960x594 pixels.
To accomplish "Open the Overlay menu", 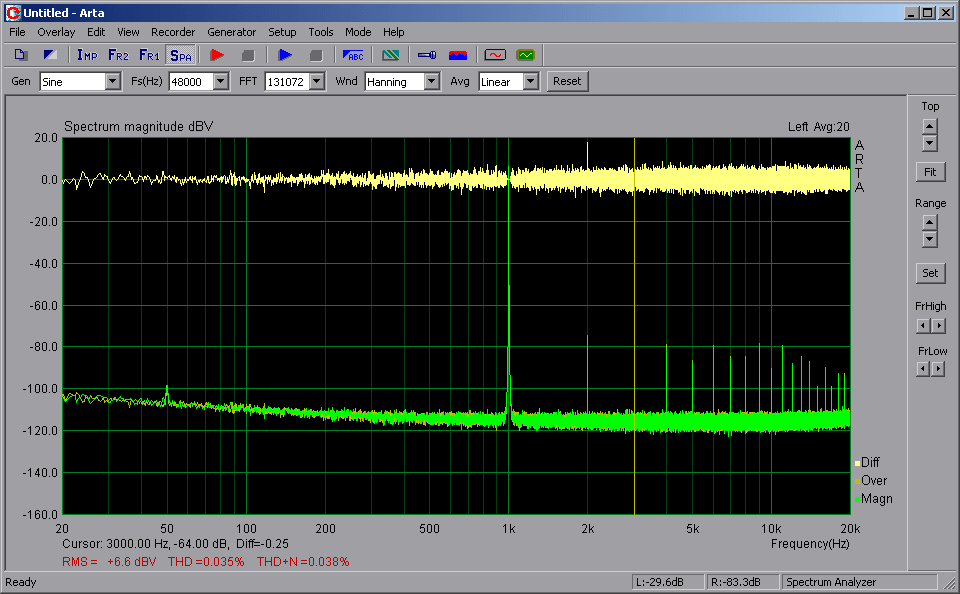I will tap(56, 32).
